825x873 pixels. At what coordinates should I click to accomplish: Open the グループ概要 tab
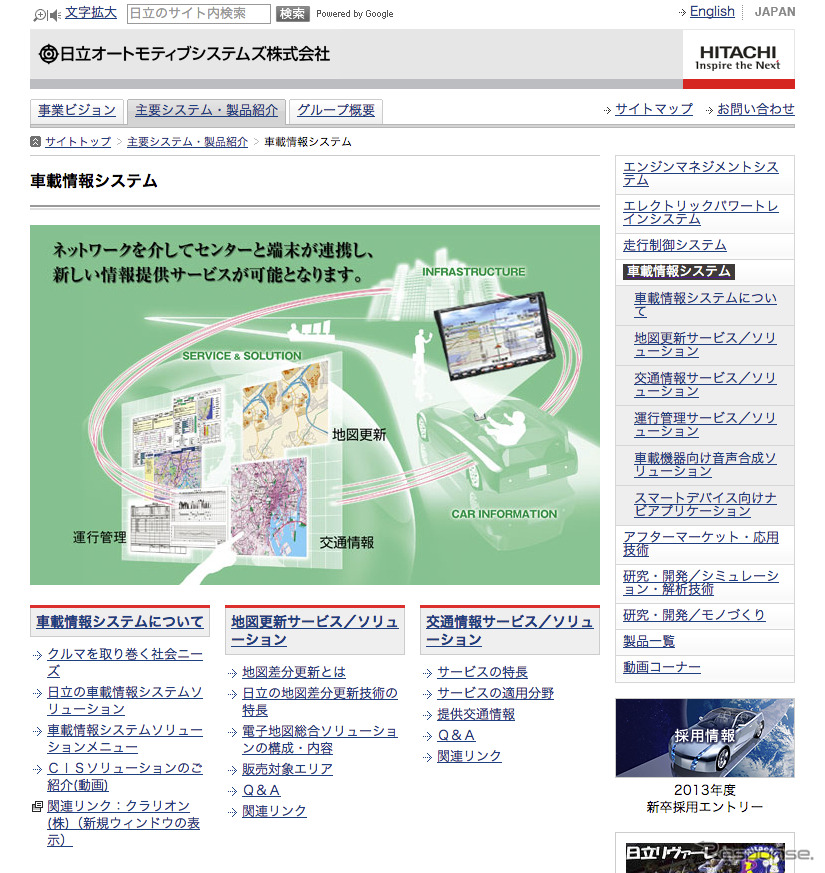(x=336, y=110)
